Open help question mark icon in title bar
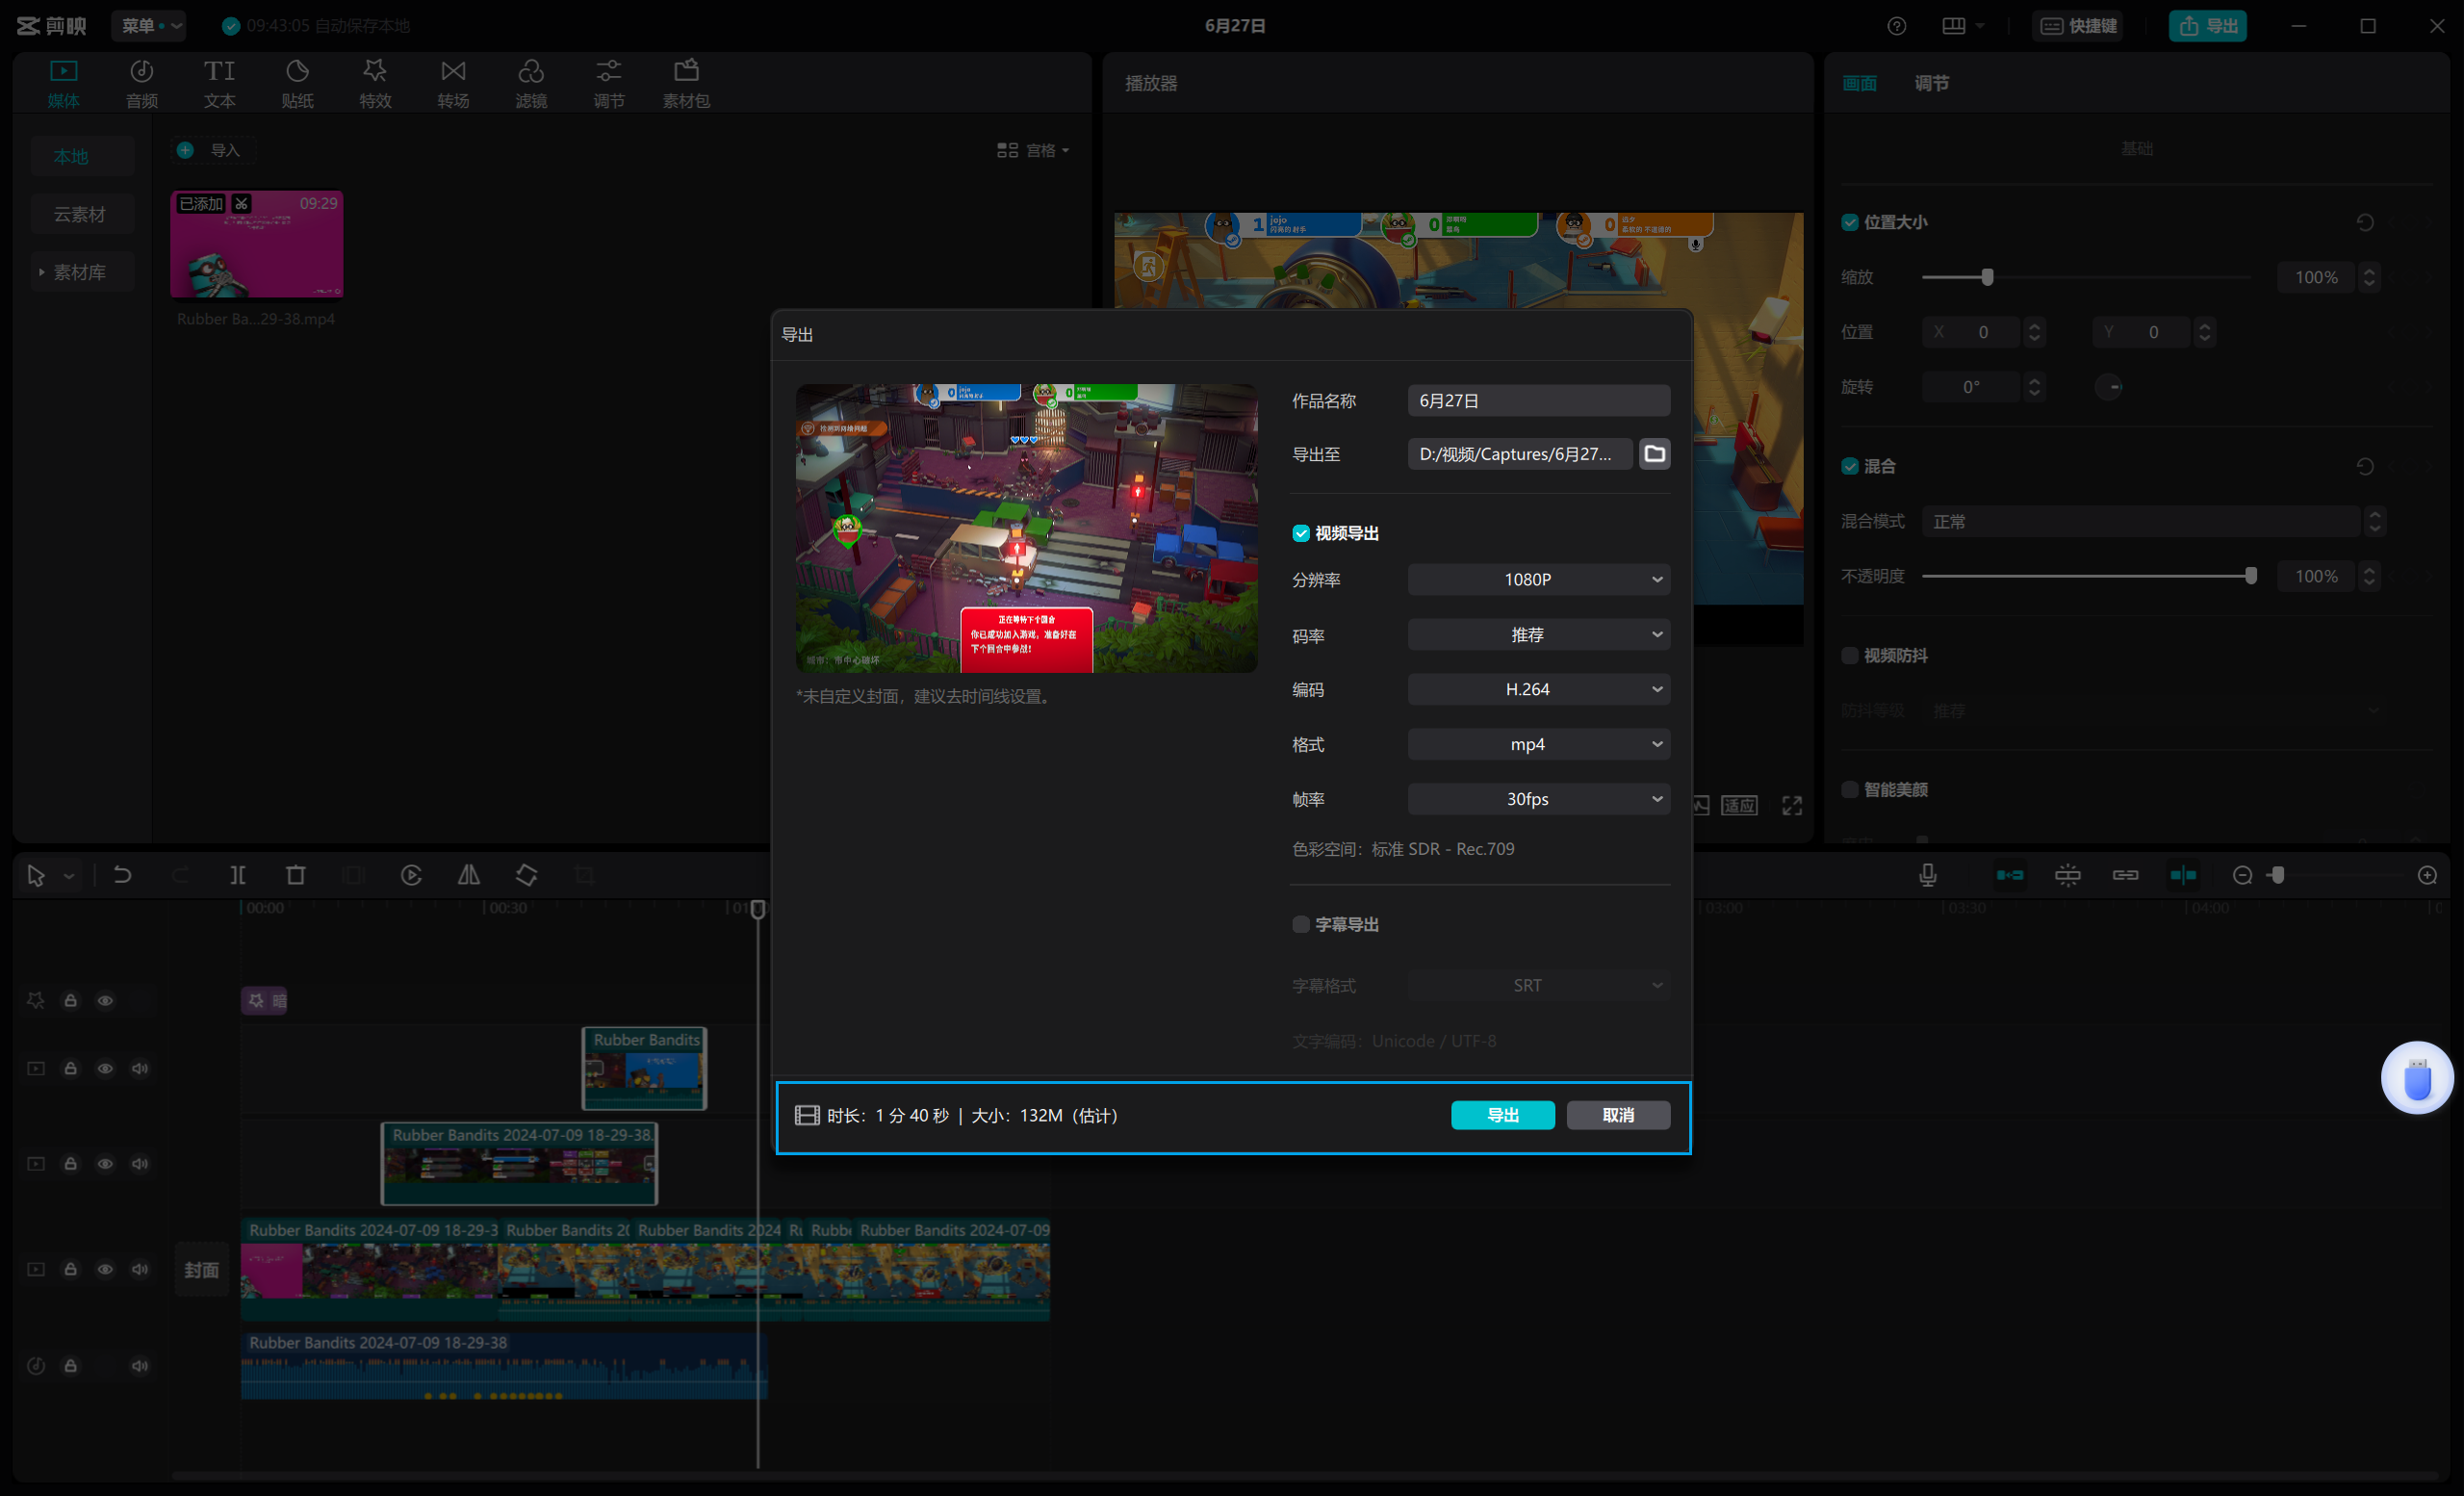The width and height of the screenshot is (2464, 1496). (1897, 26)
